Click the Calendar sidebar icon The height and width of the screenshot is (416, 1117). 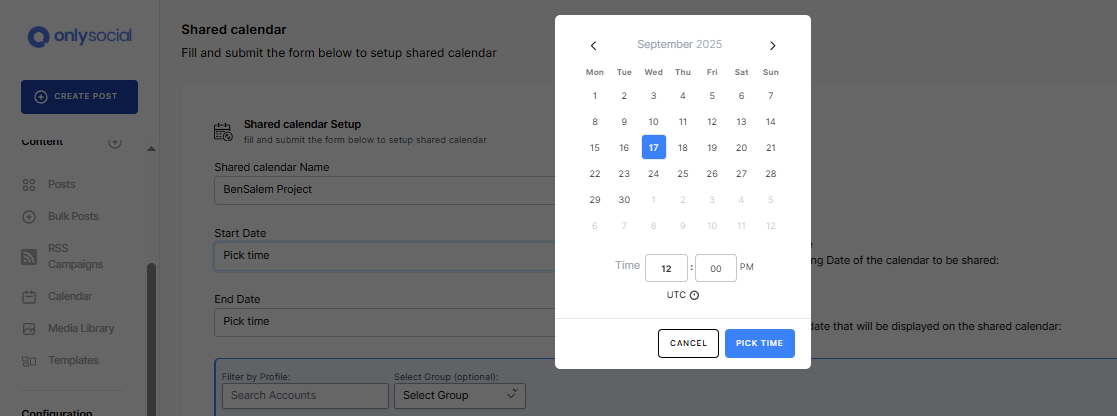[29, 297]
